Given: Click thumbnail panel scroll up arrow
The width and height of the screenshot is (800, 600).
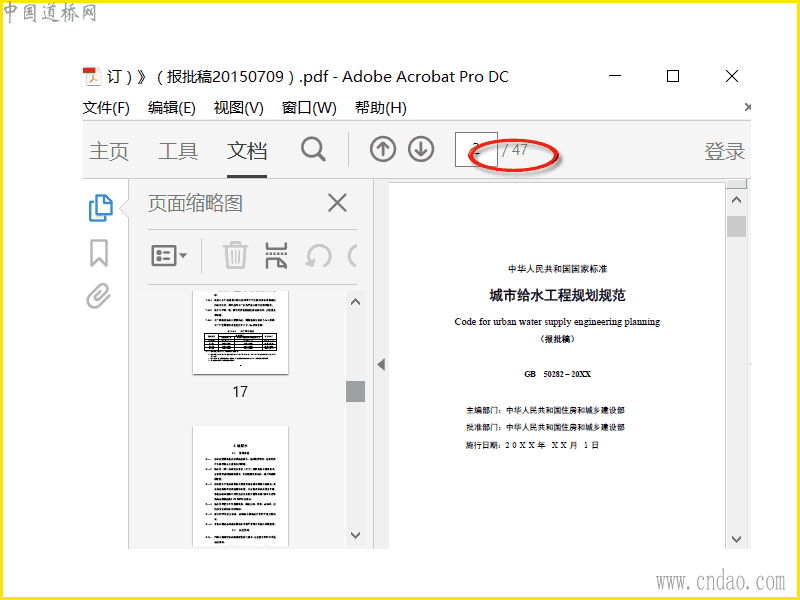Looking at the screenshot, I should pos(356,302).
